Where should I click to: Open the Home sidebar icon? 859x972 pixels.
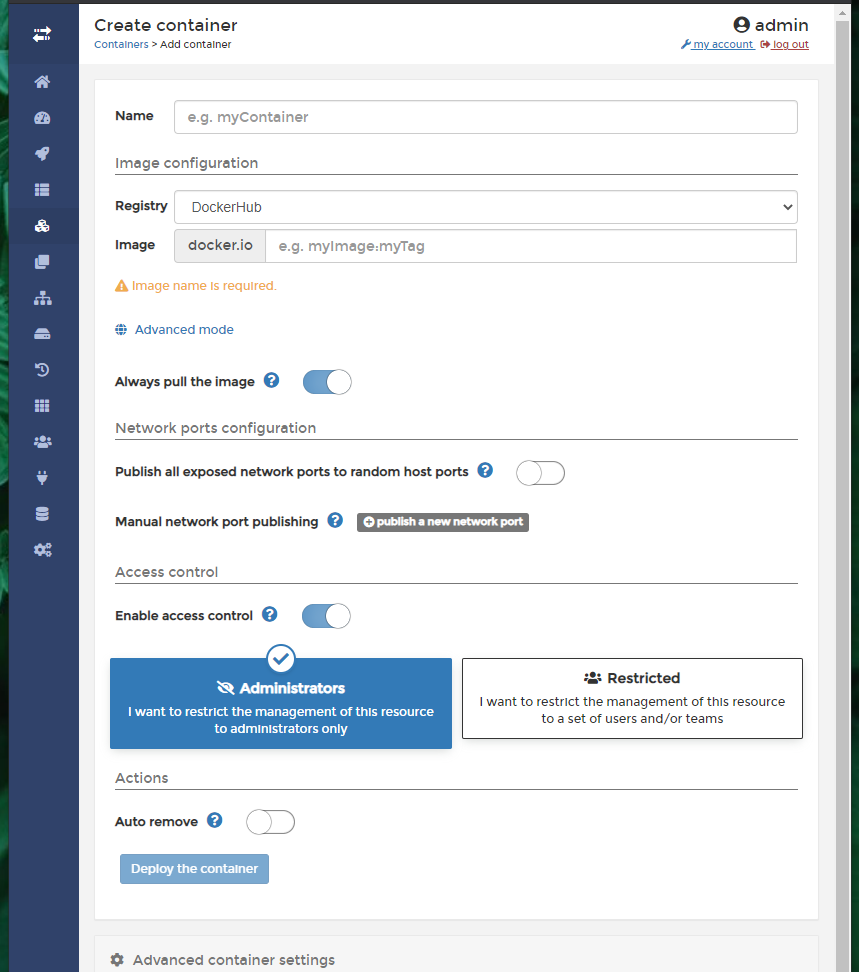(42, 81)
